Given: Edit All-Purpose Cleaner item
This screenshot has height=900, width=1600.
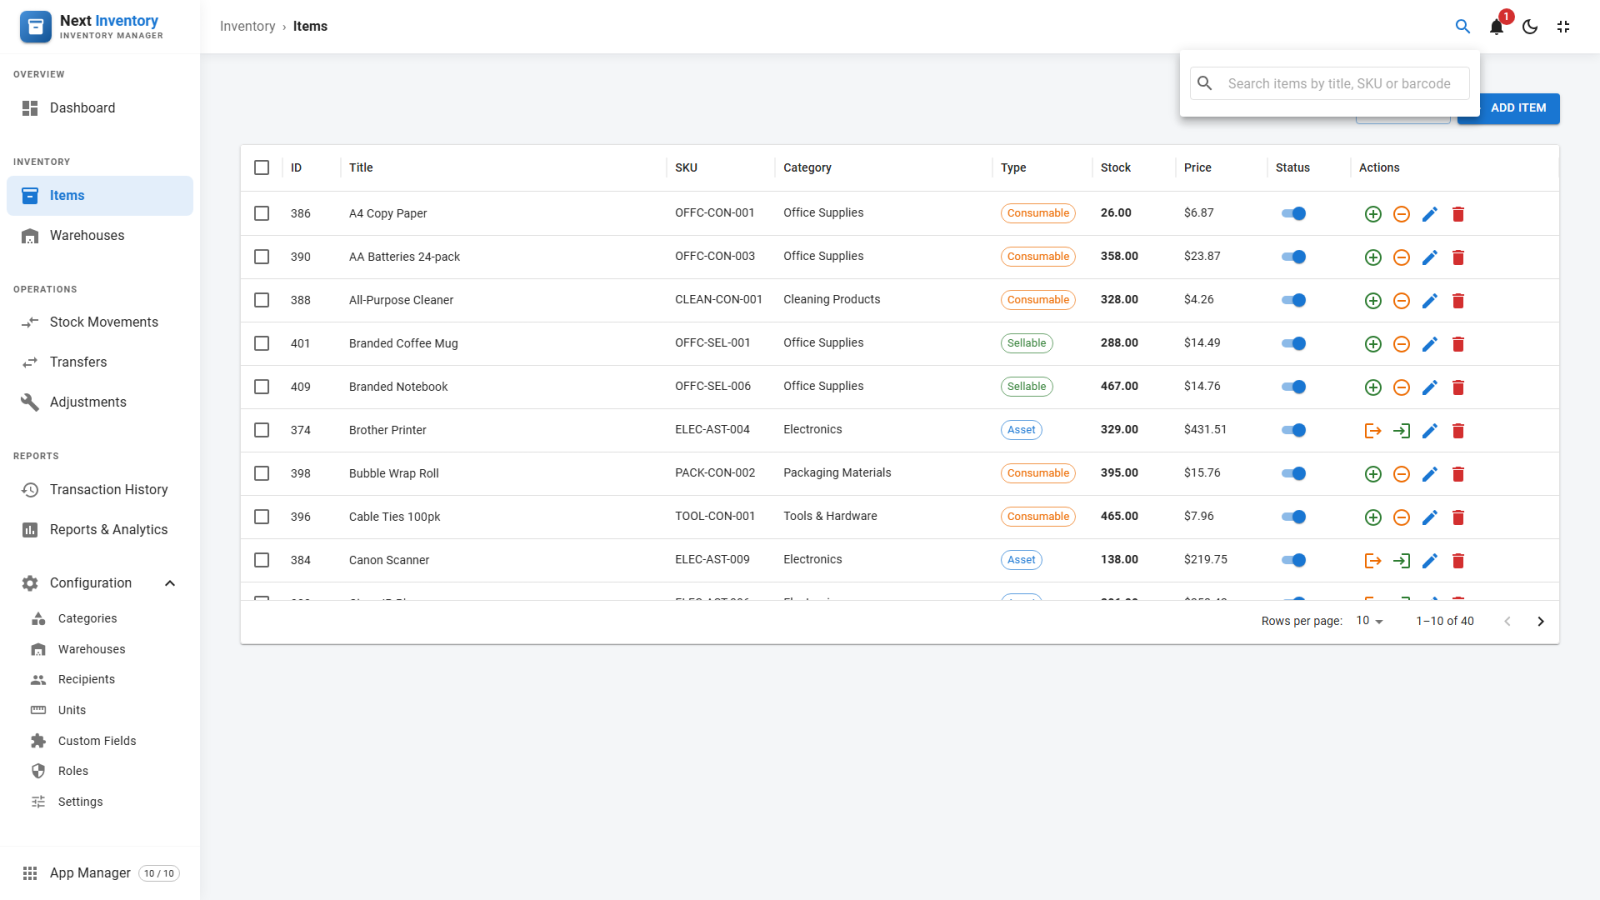Looking at the screenshot, I should coord(1430,300).
